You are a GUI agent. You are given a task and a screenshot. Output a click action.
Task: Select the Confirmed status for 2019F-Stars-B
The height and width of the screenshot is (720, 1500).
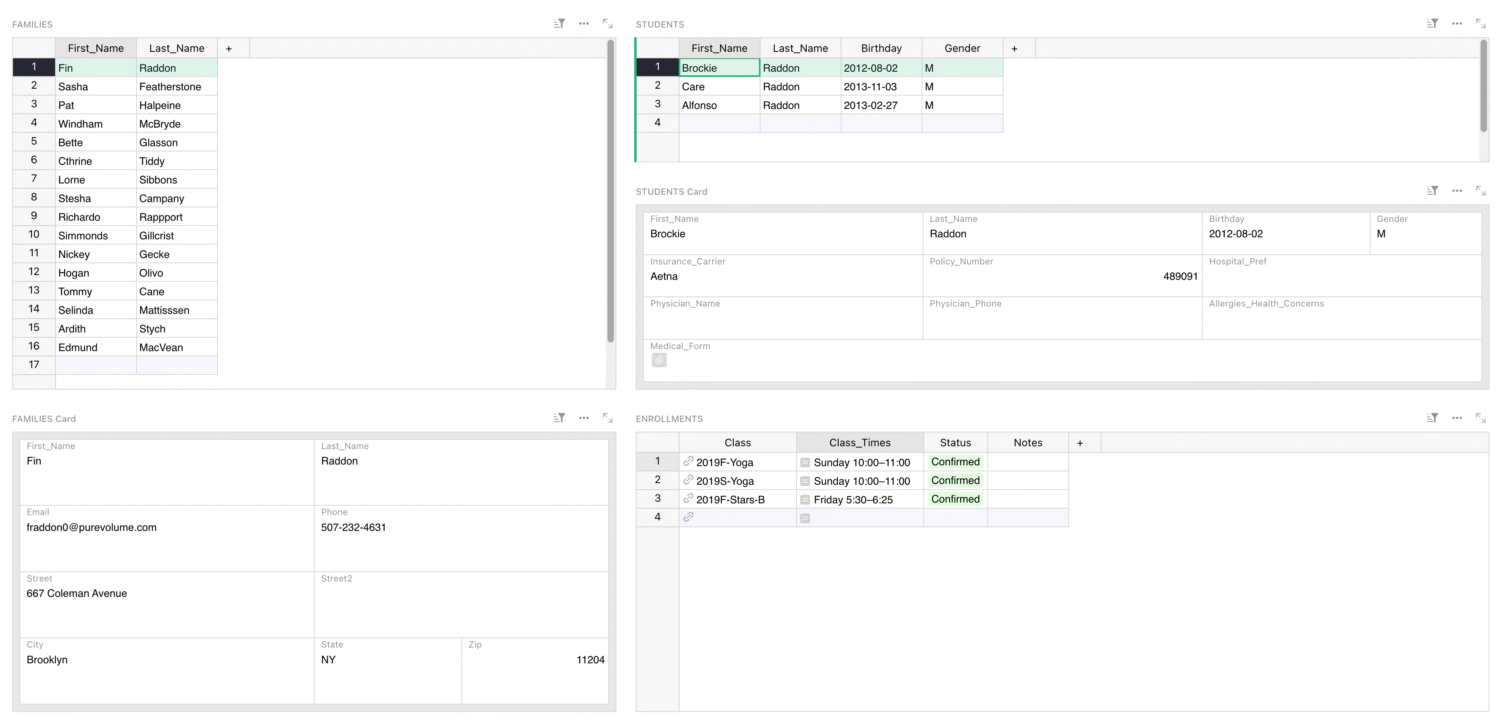click(955, 499)
